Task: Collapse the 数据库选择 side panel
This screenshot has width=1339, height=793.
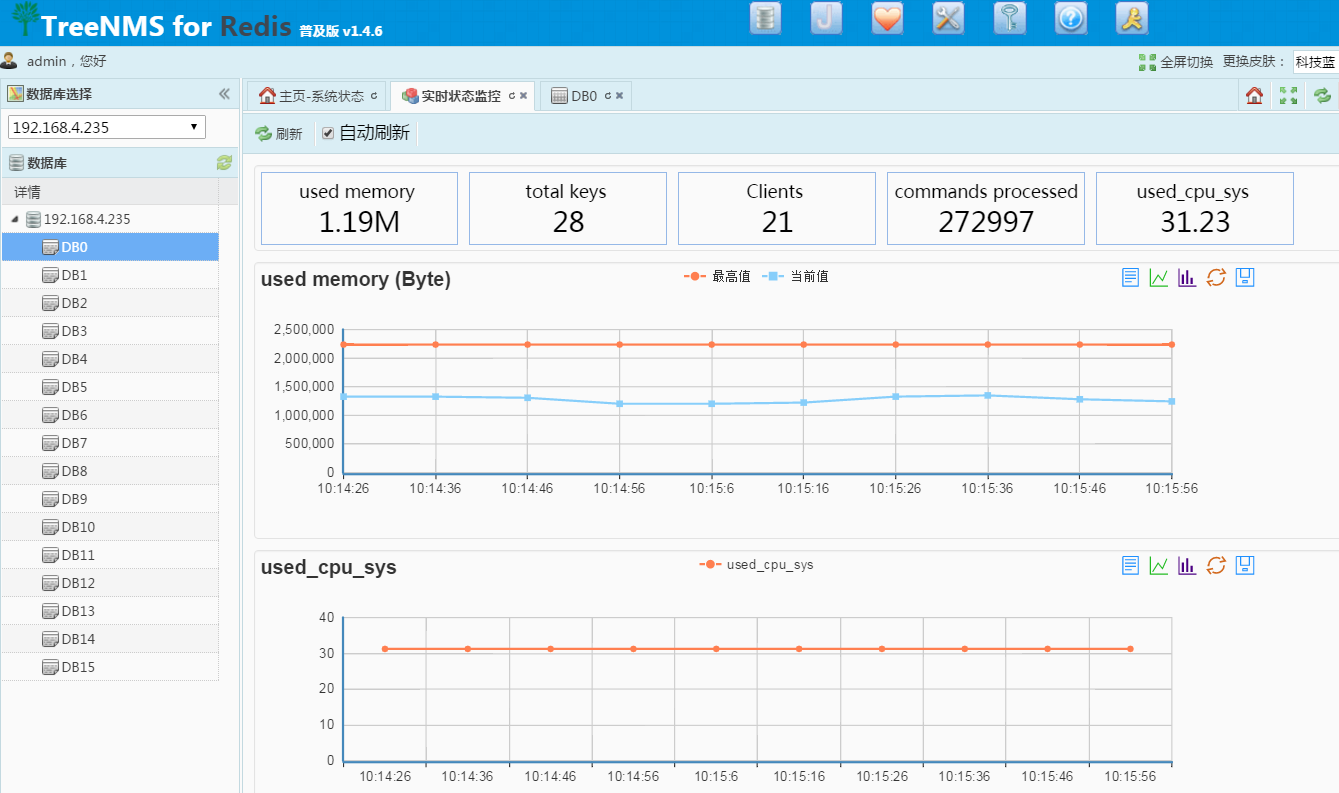Action: pos(224,94)
